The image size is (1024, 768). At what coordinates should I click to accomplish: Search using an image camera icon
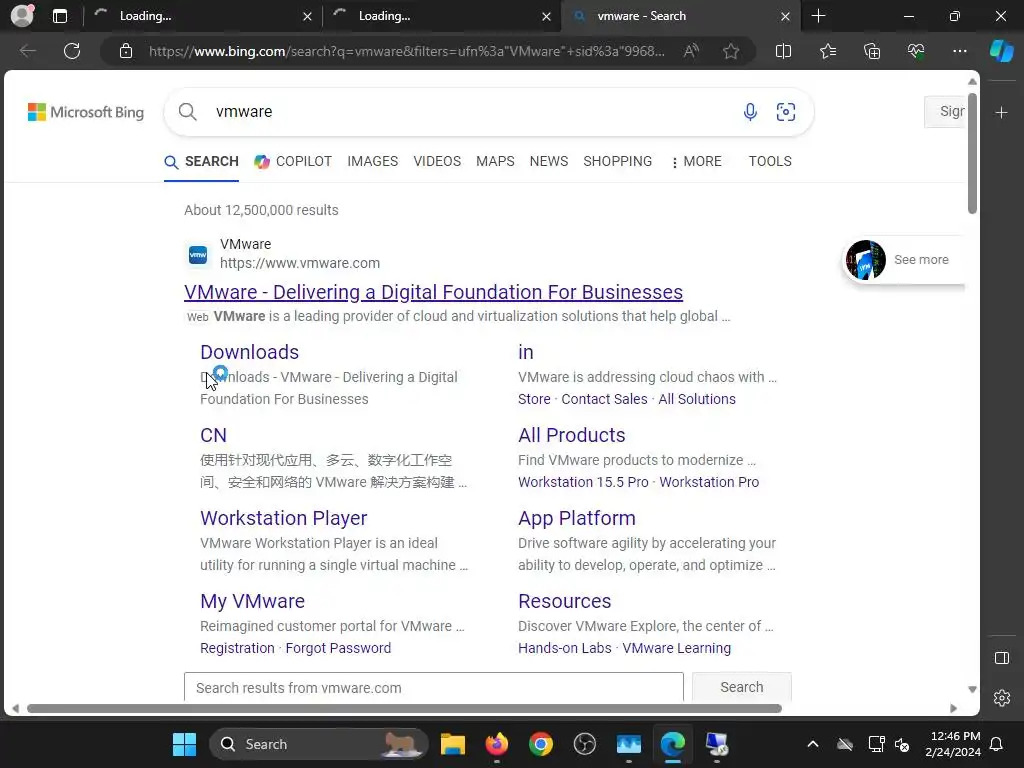click(x=786, y=112)
